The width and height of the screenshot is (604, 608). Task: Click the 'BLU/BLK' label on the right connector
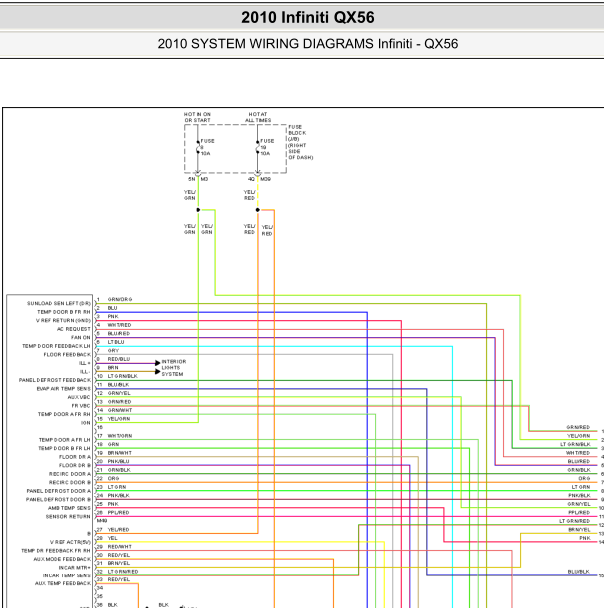(578, 572)
